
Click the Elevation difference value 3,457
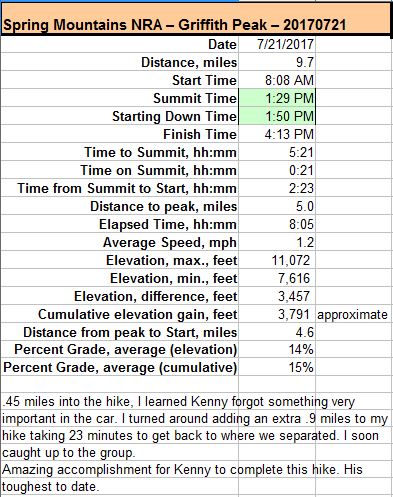(277, 296)
